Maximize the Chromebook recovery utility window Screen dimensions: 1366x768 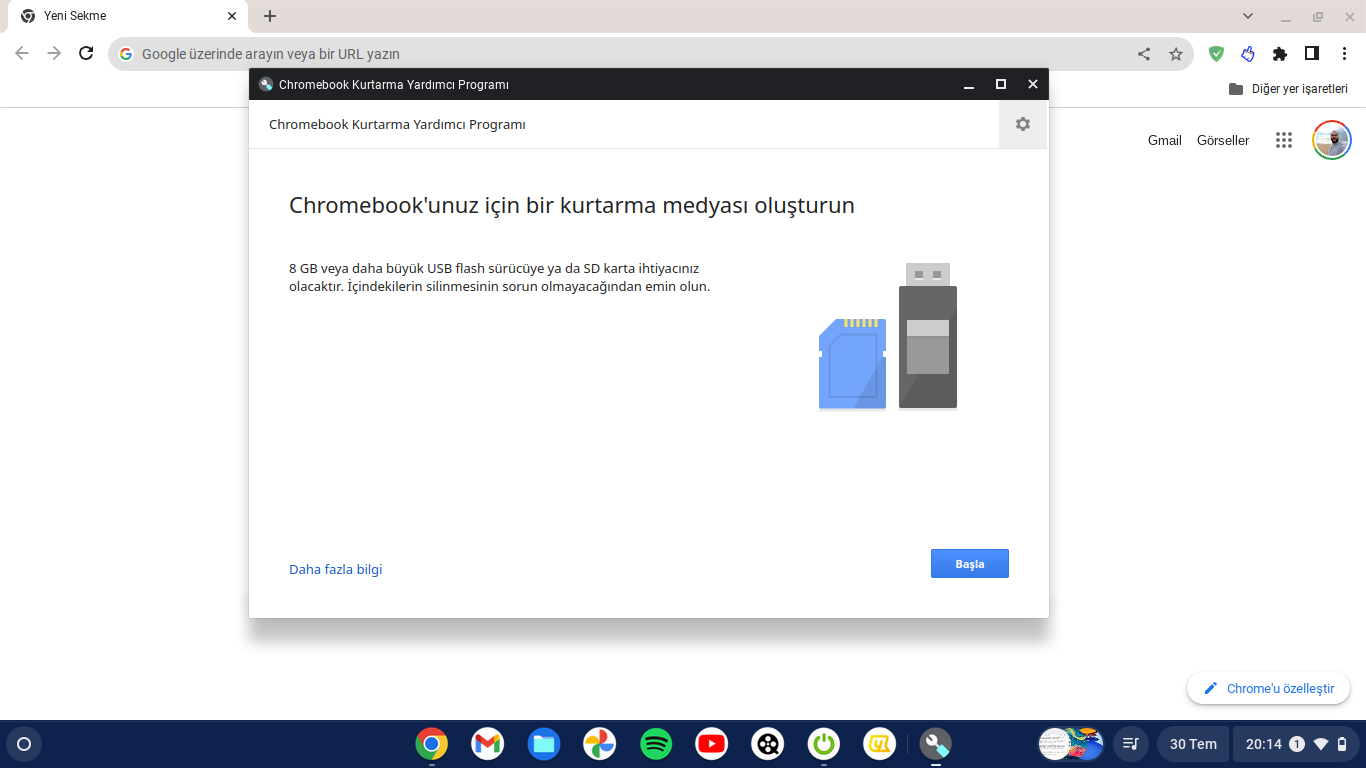coord(1001,85)
